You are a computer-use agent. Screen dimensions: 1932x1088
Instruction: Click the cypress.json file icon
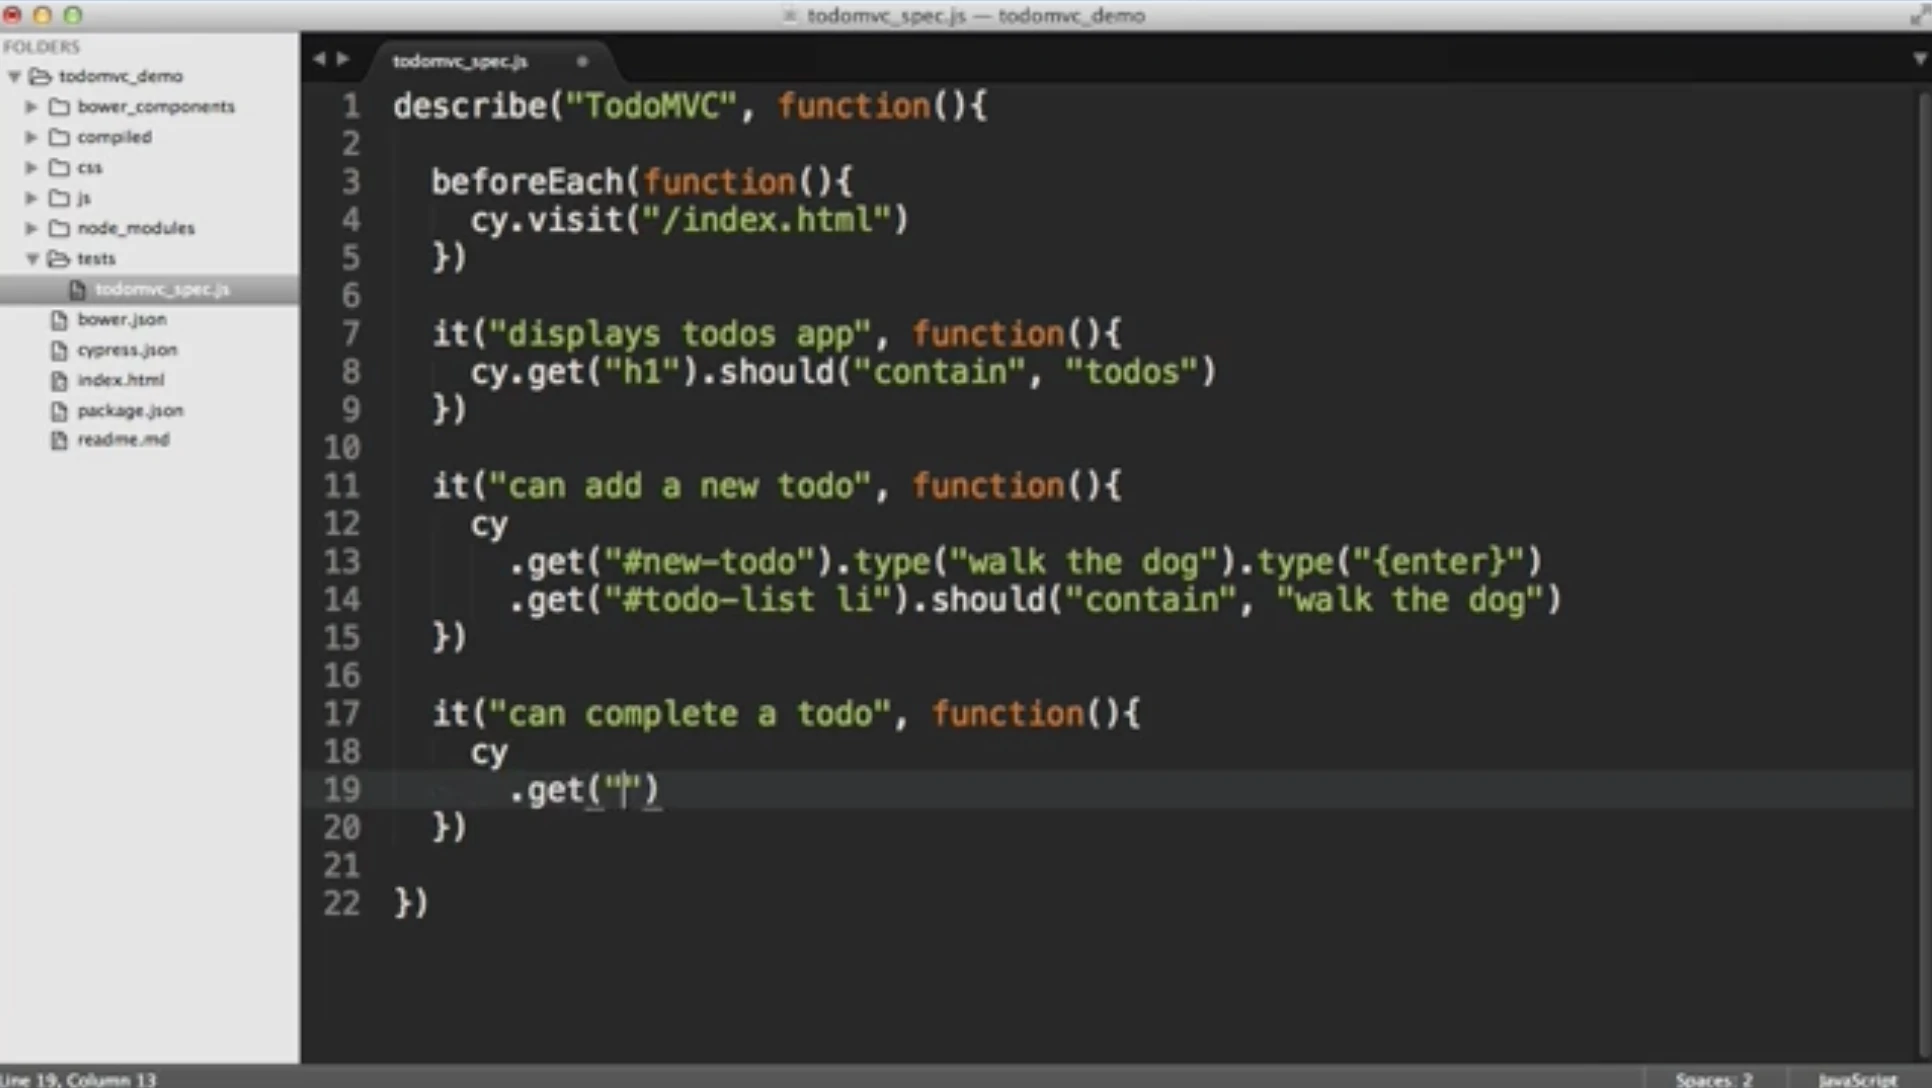coord(59,351)
